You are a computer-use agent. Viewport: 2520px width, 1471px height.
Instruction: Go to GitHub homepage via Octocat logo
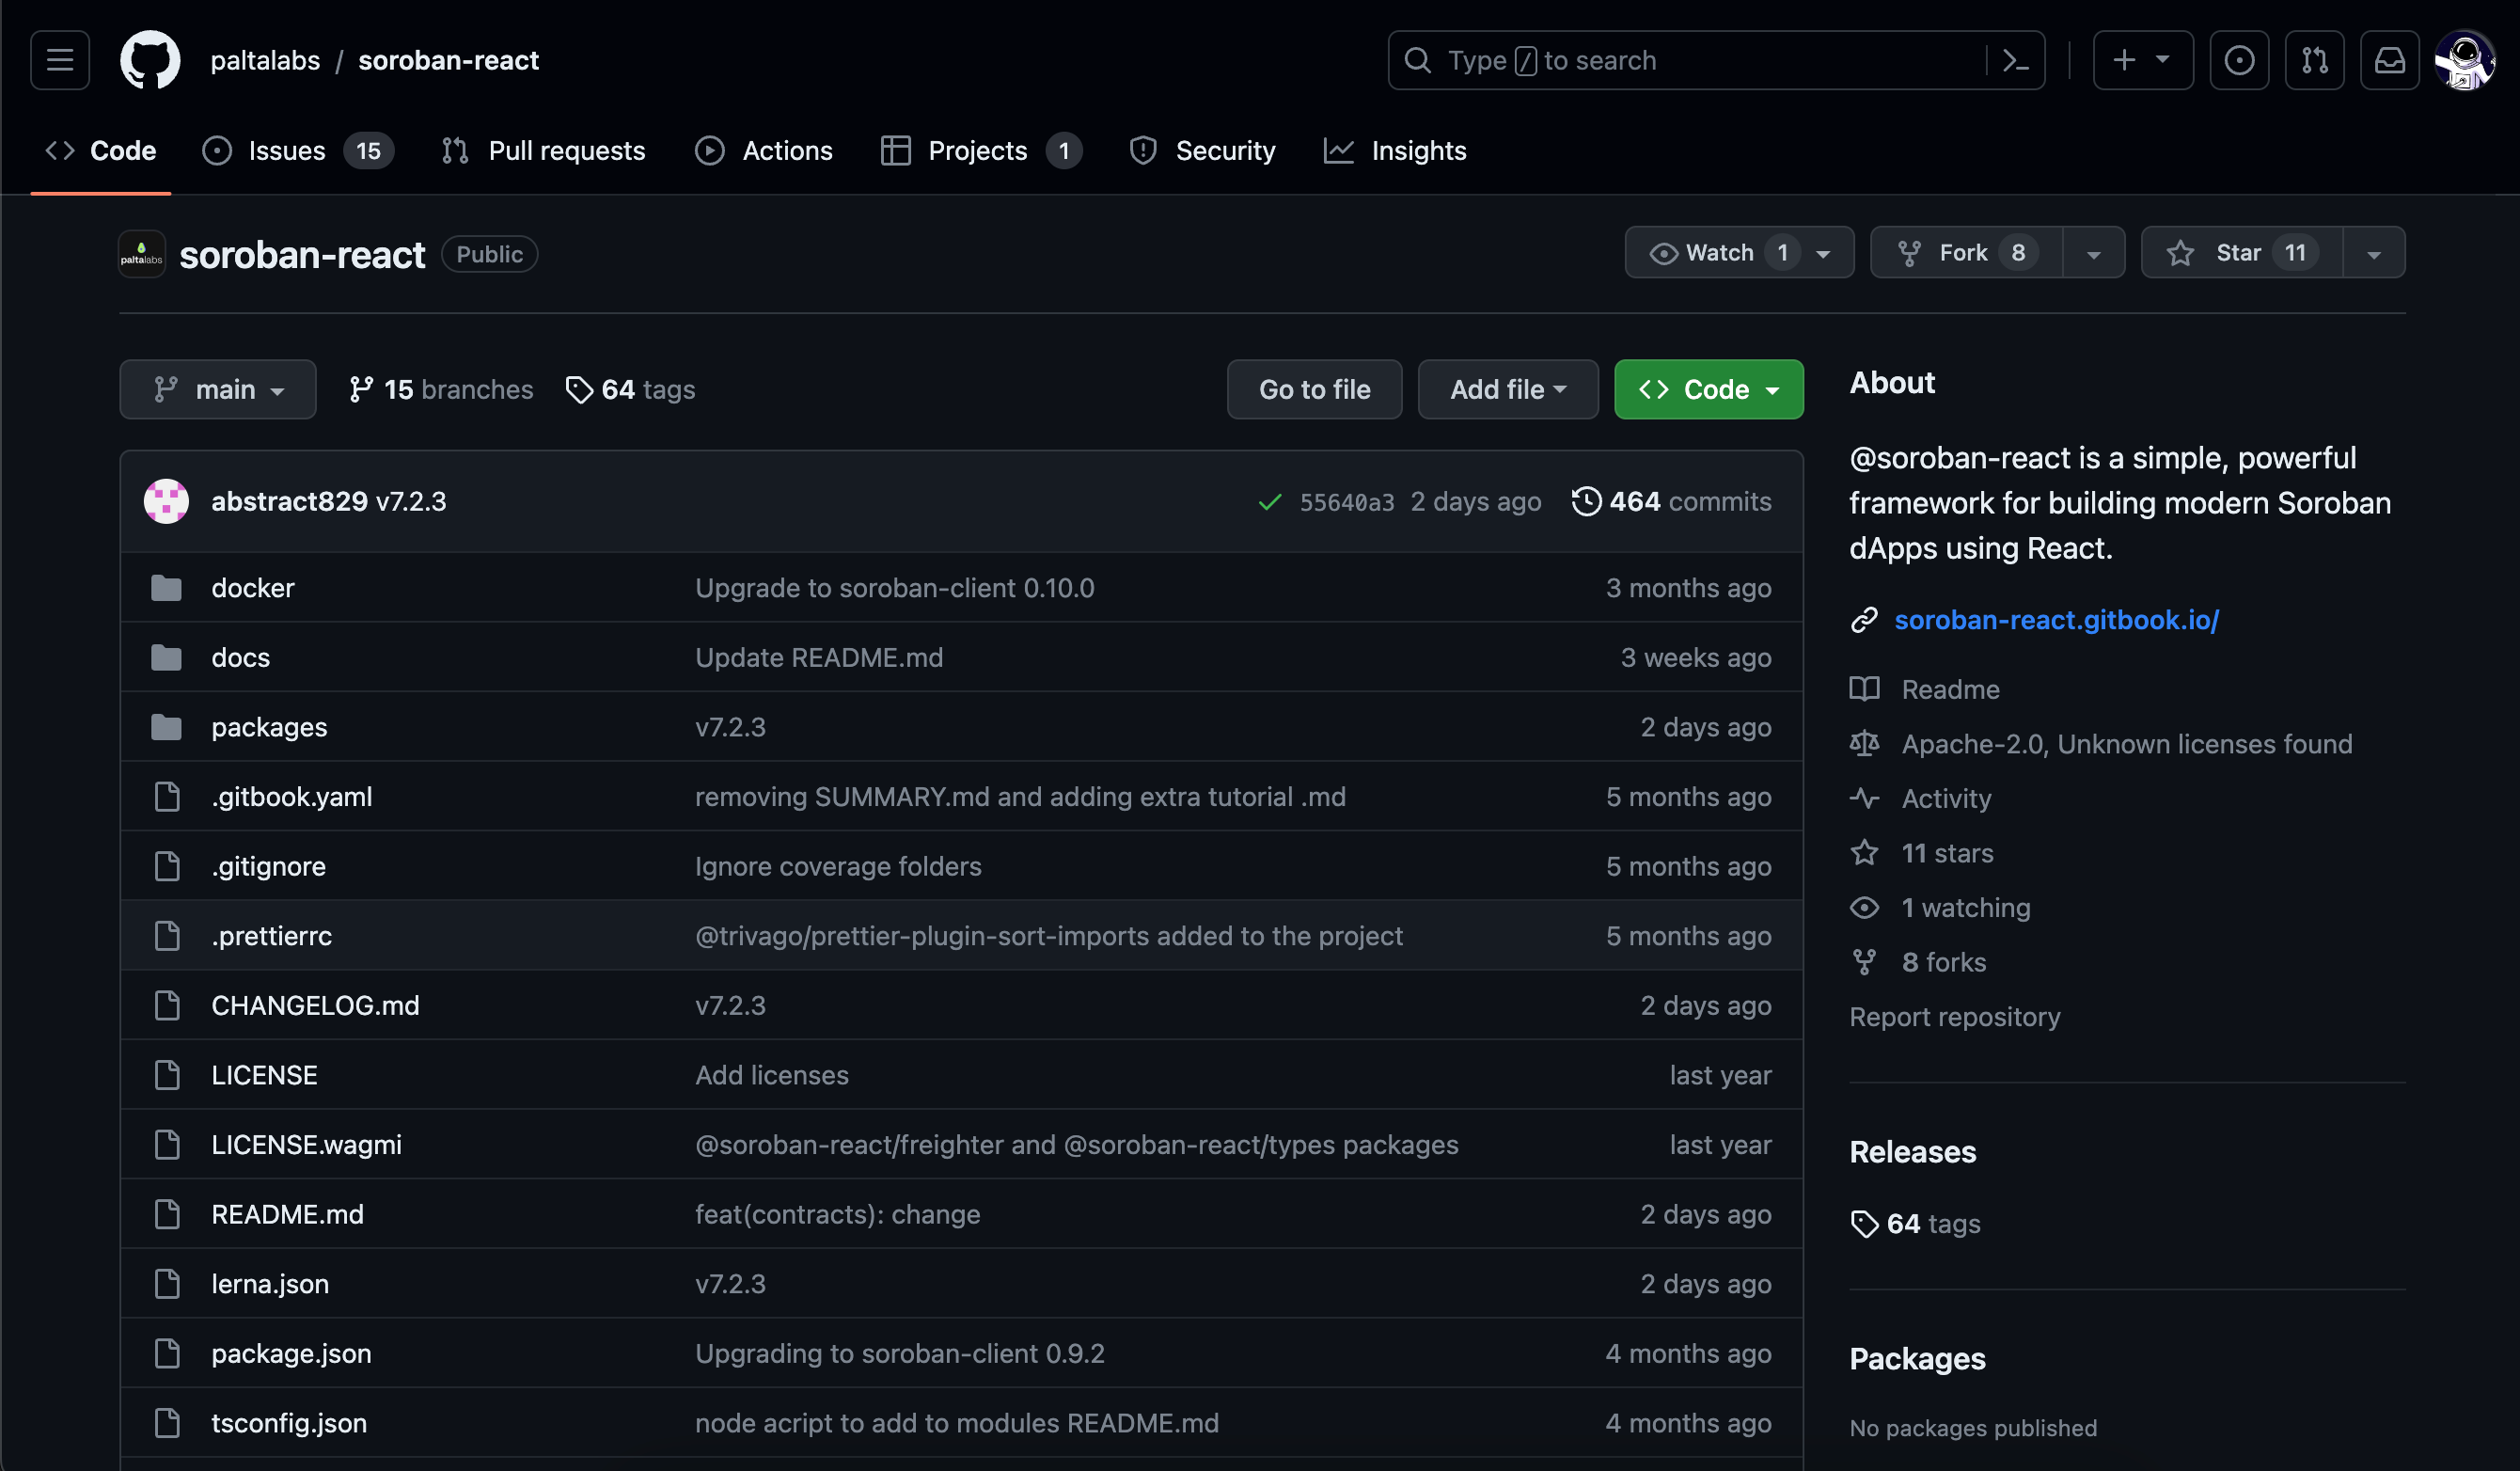150,60
